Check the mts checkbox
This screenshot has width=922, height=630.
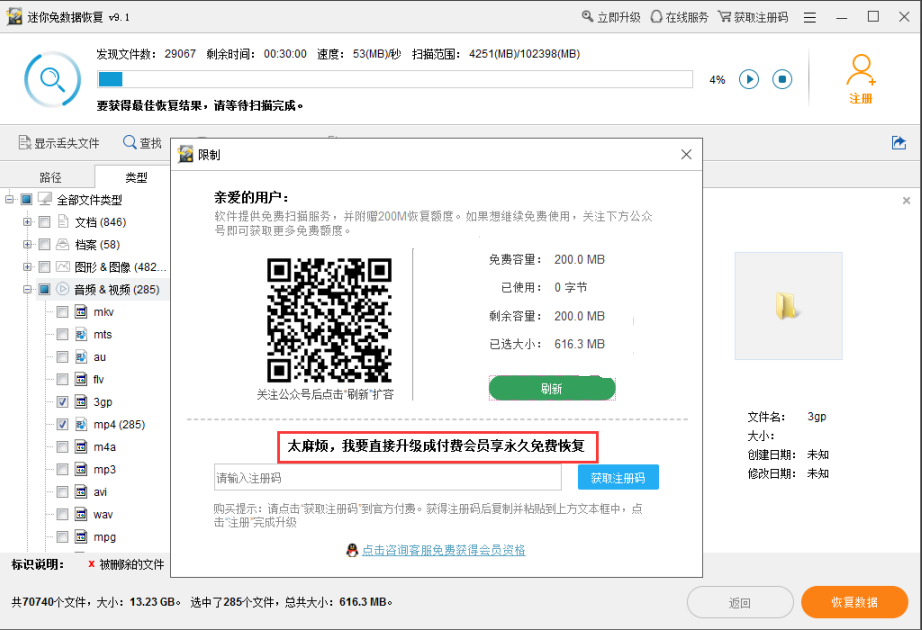coord(62,334)
